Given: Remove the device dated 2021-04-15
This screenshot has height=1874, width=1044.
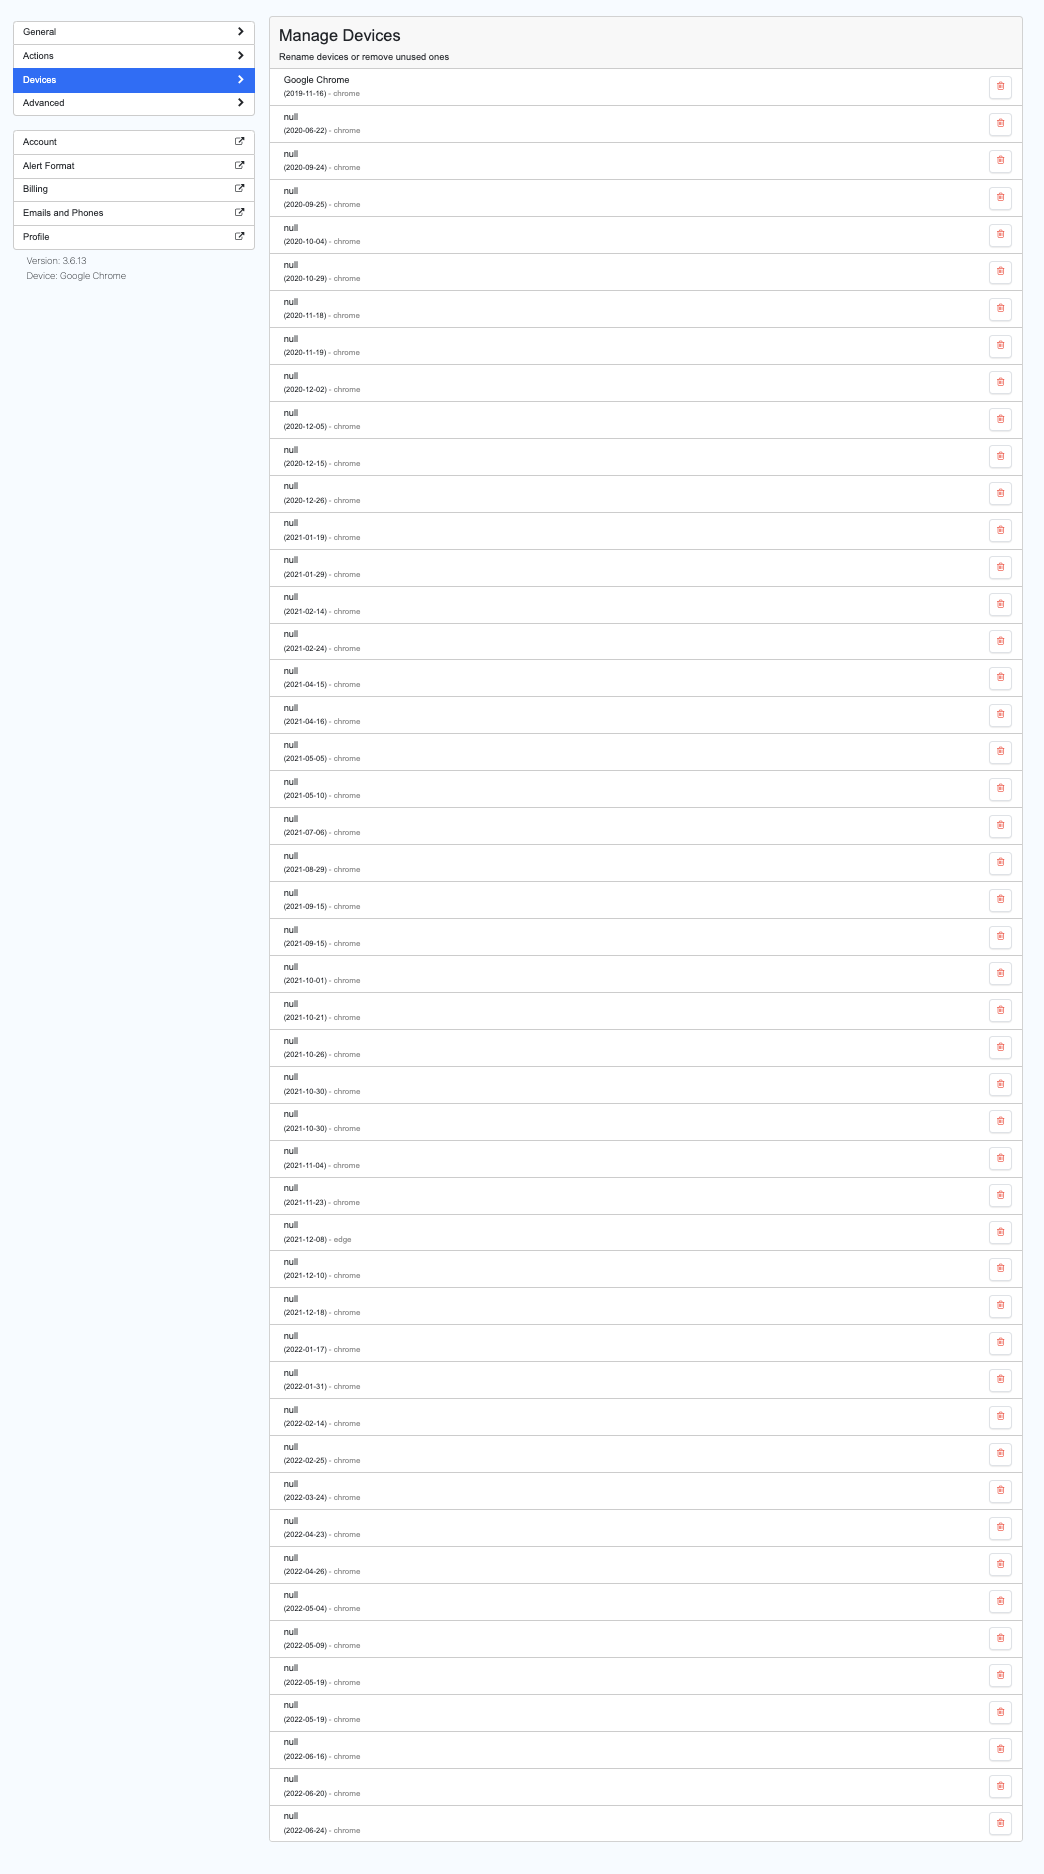Looking at the screenshot, I should [x=1000, y=678].
